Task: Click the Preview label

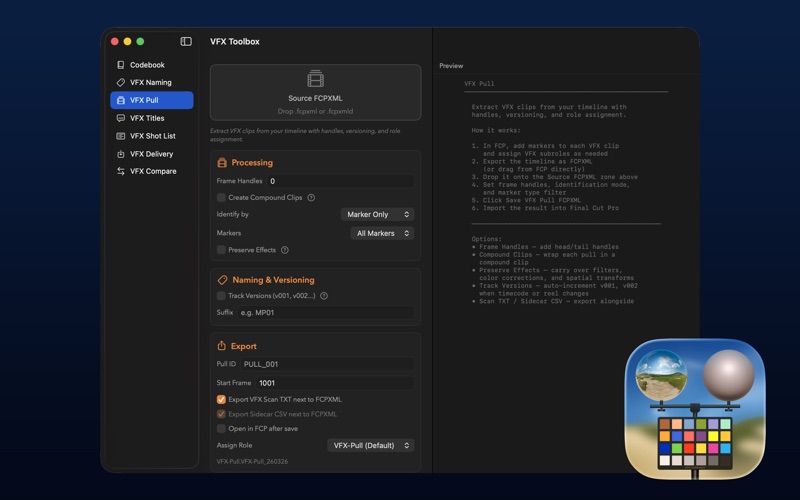Action: coord(451,66)
